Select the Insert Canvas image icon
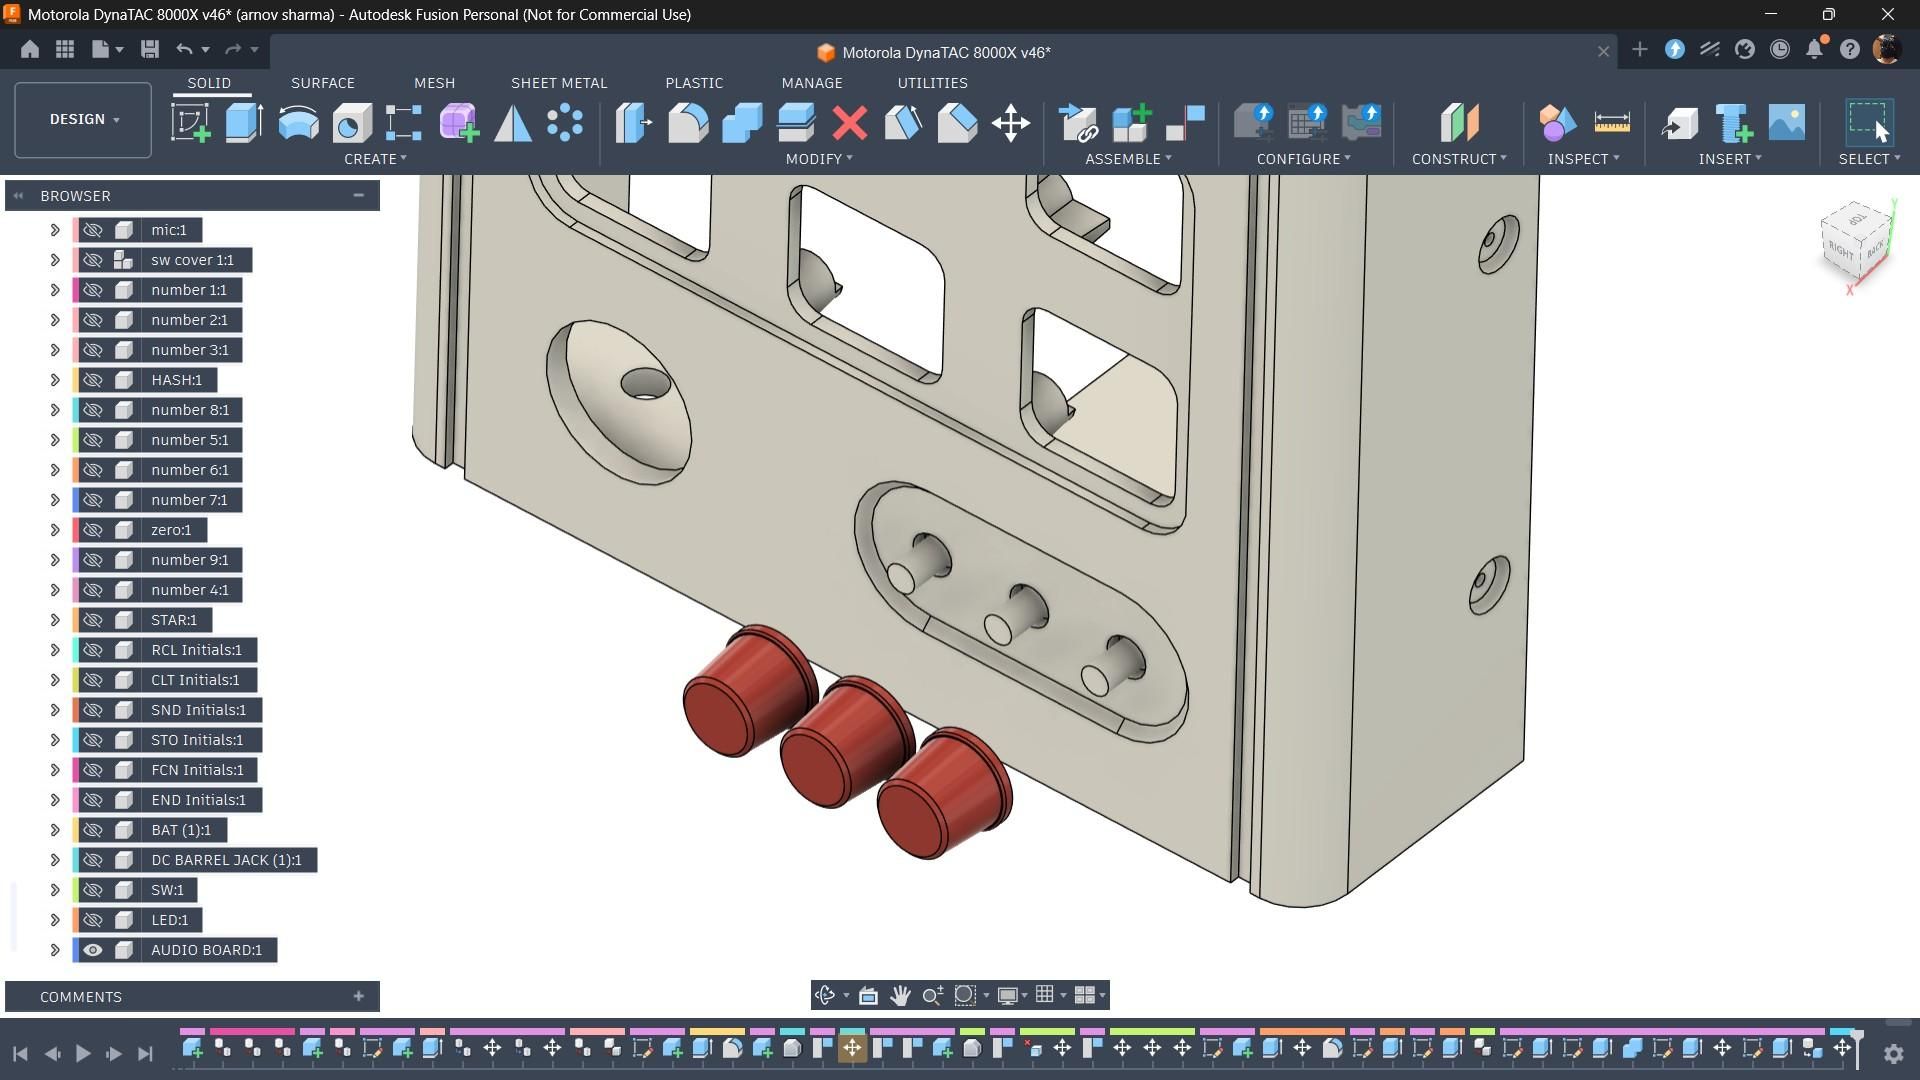1920x1080 pixels. pos(1787,123)
